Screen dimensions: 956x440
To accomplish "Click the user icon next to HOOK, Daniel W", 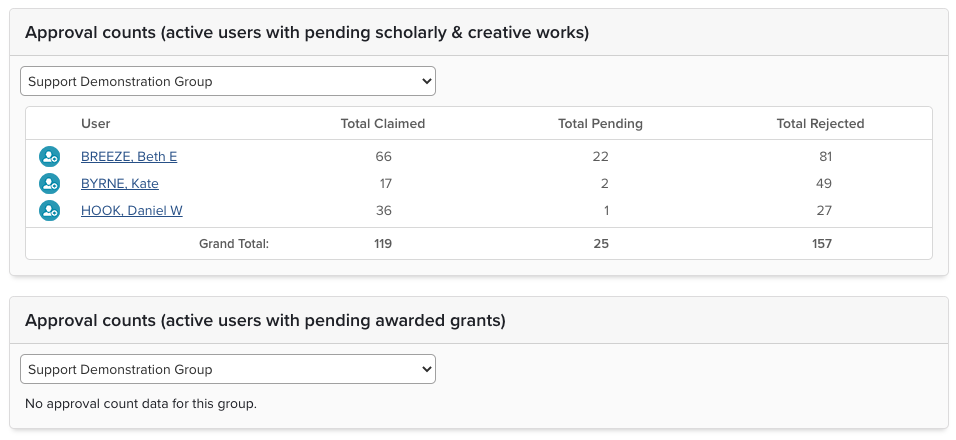I will pyautogui.click(x=49, y=211).
